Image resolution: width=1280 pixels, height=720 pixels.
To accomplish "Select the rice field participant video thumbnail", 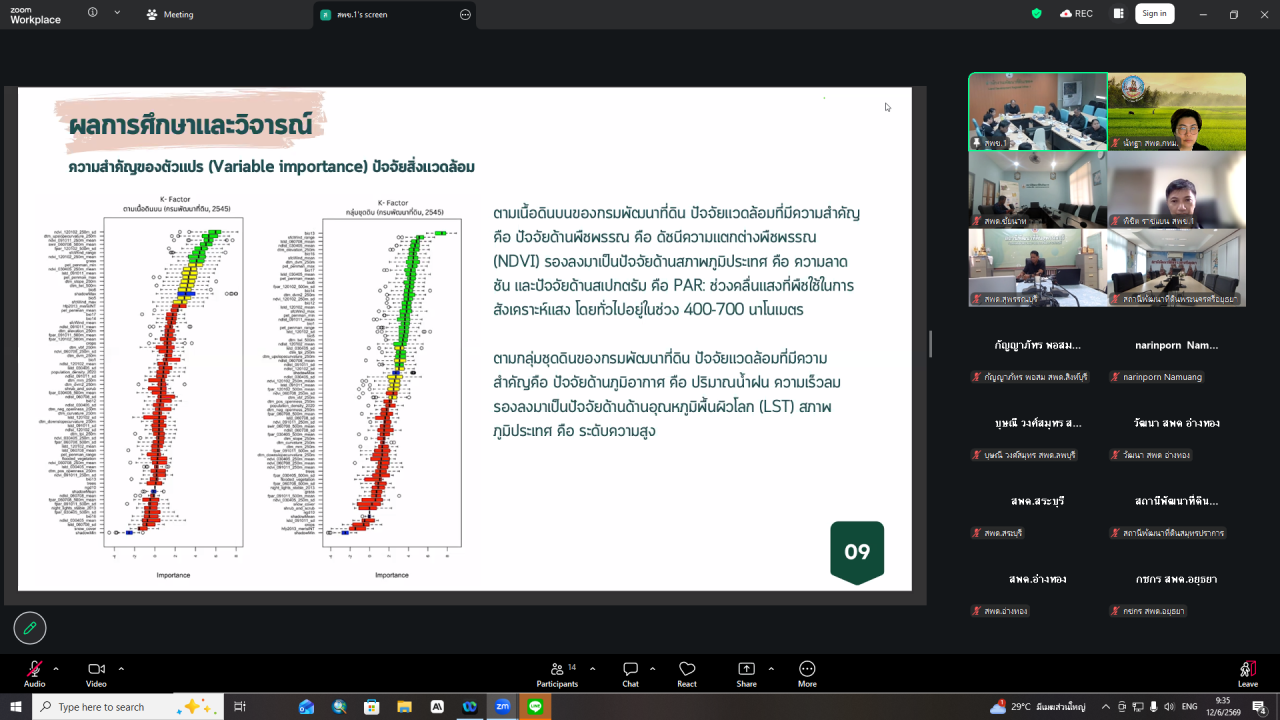I will (1177, 111).
